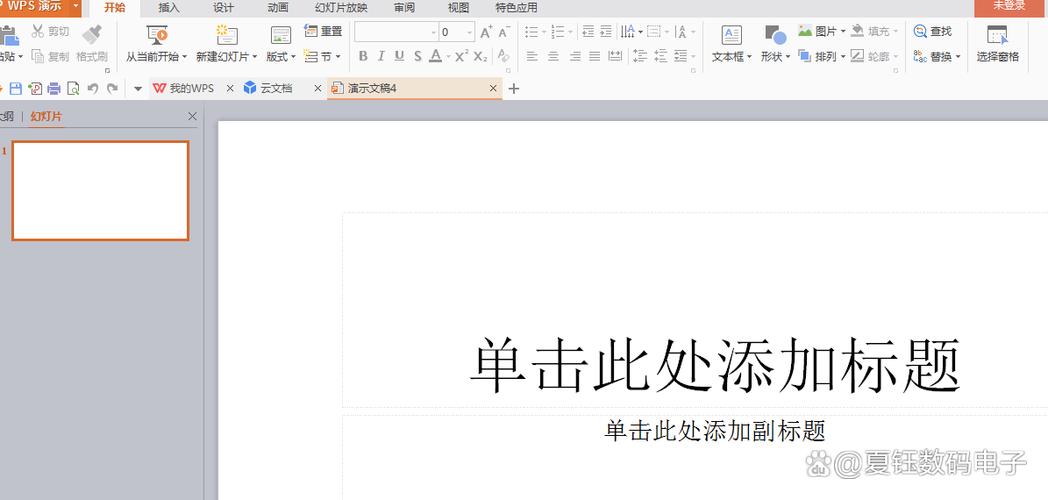This screenshot has width=1048, height=500.
Task: Toggle Italic formatting
Action: click(381, 56)
